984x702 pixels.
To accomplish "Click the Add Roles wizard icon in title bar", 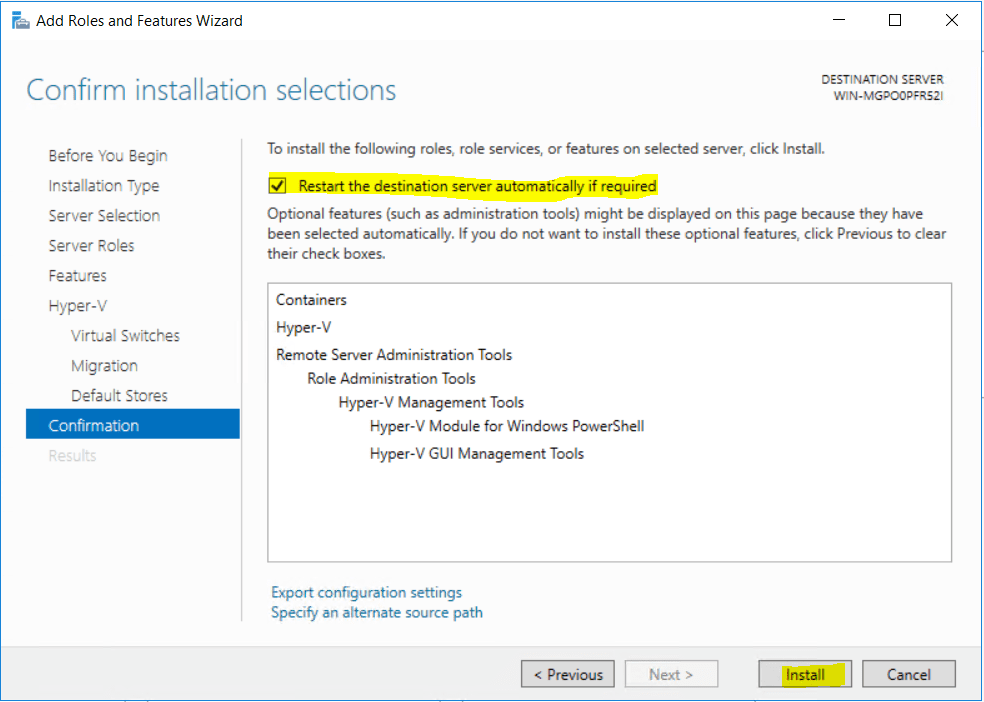I will [21, 20].
